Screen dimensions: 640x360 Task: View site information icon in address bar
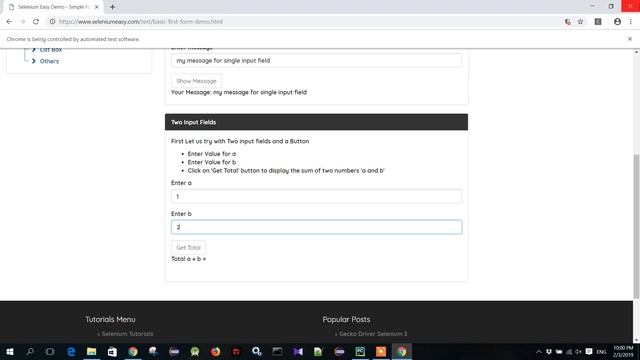click(x=52, y=22)
